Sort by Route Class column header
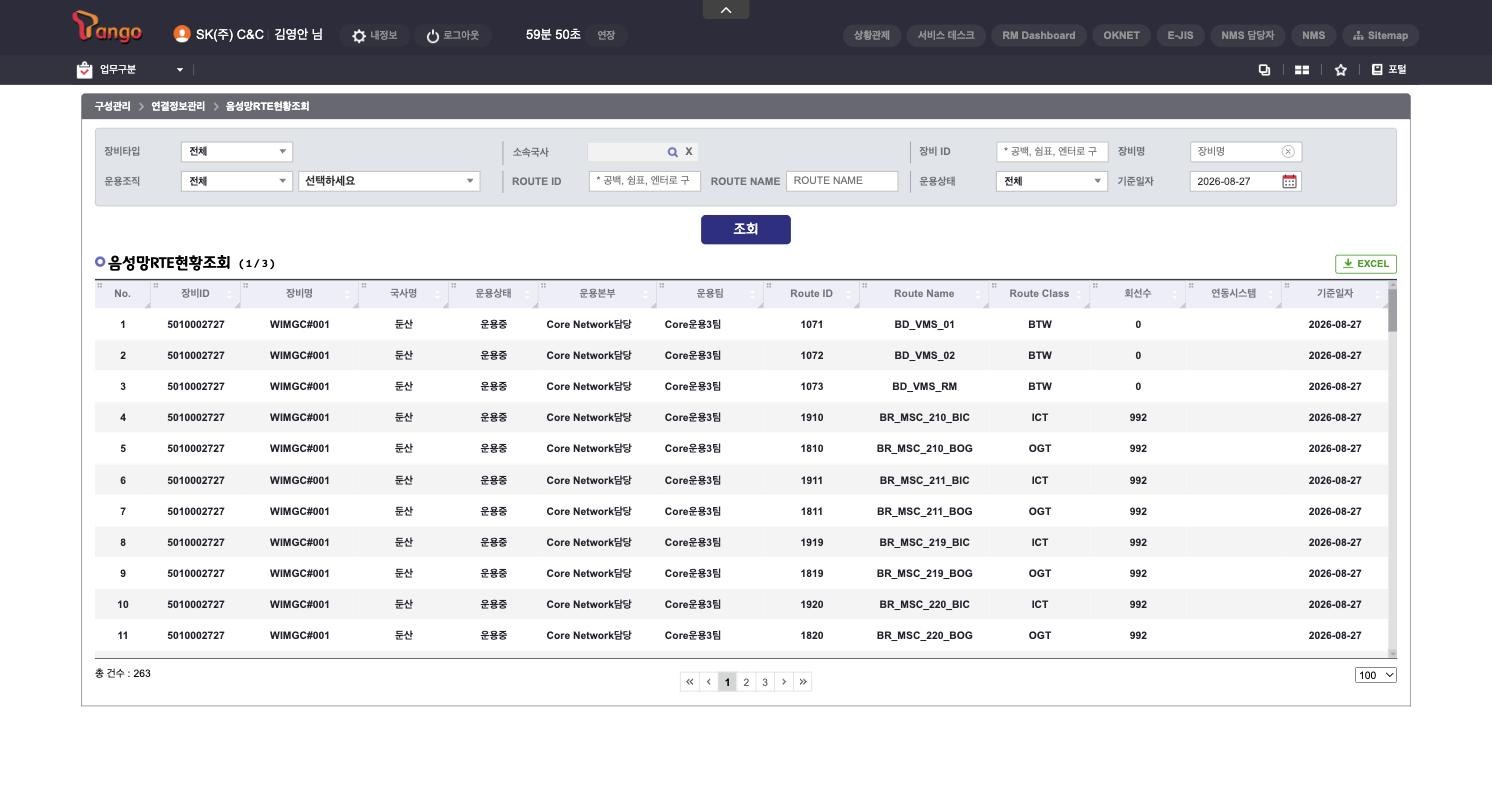Screen dimensions: 1492x812 coord(1039,294)
